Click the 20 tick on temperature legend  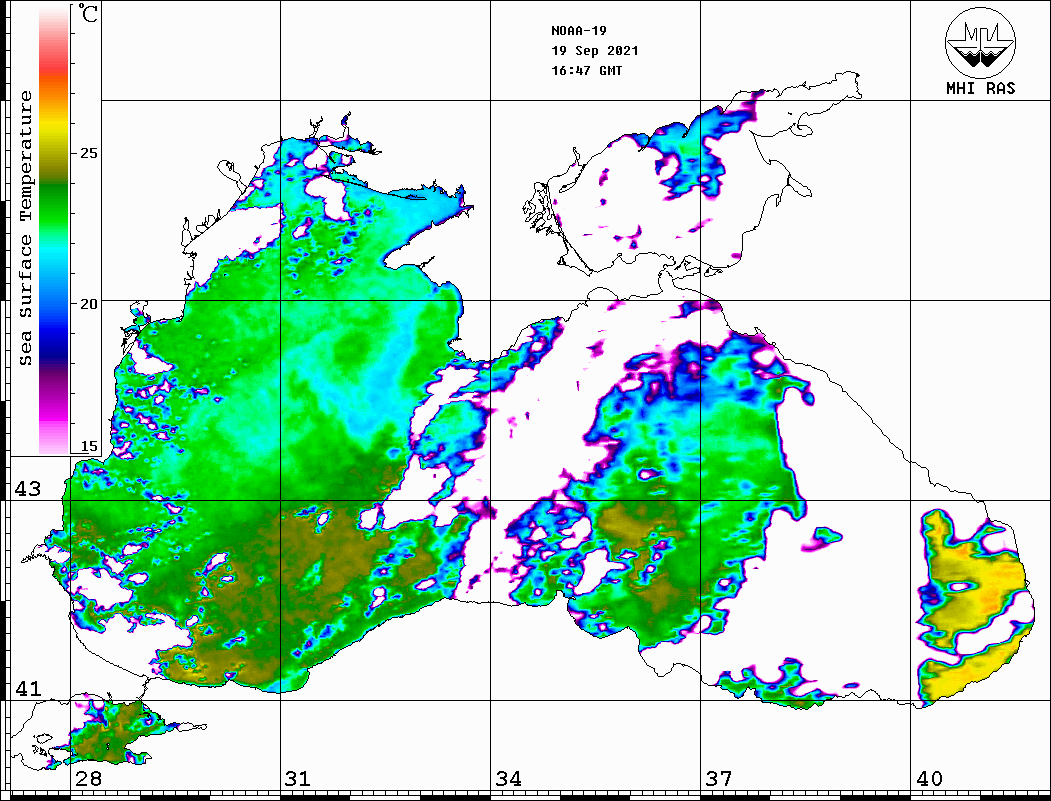pos(88,304)
